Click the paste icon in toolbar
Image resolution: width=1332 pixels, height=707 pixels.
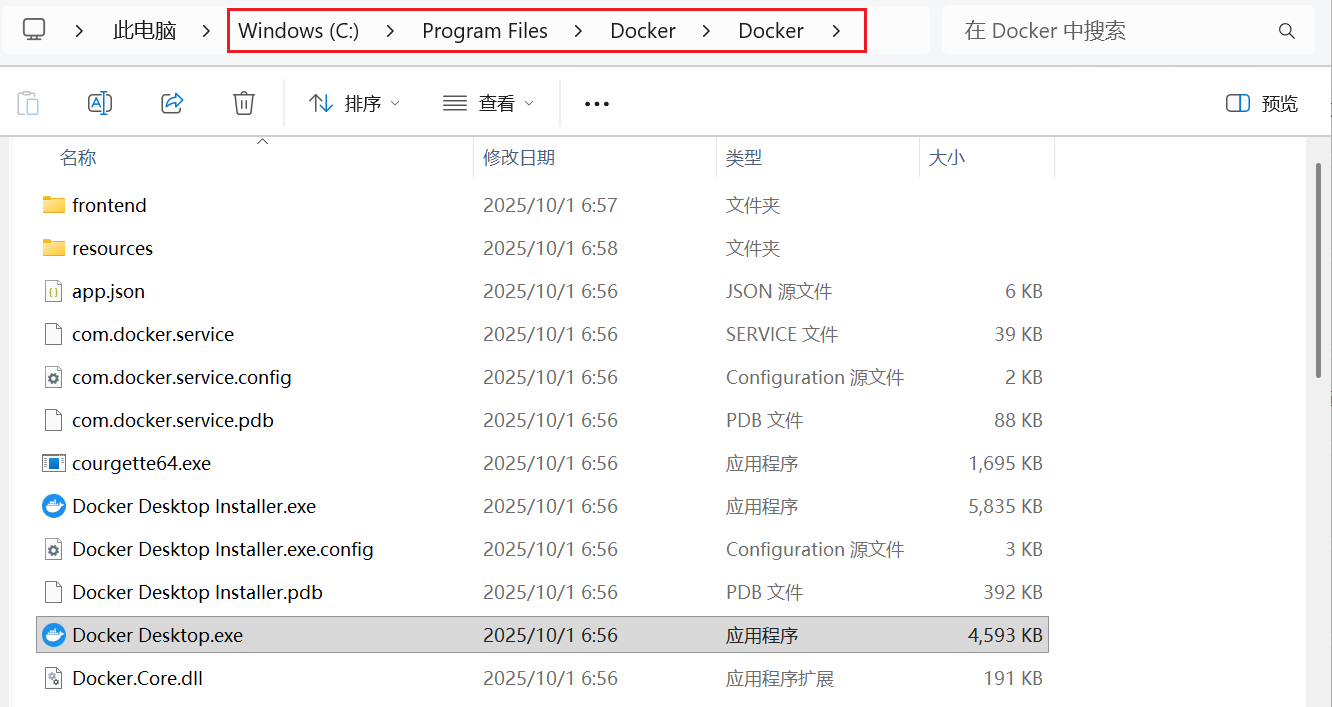coord(29,103)
